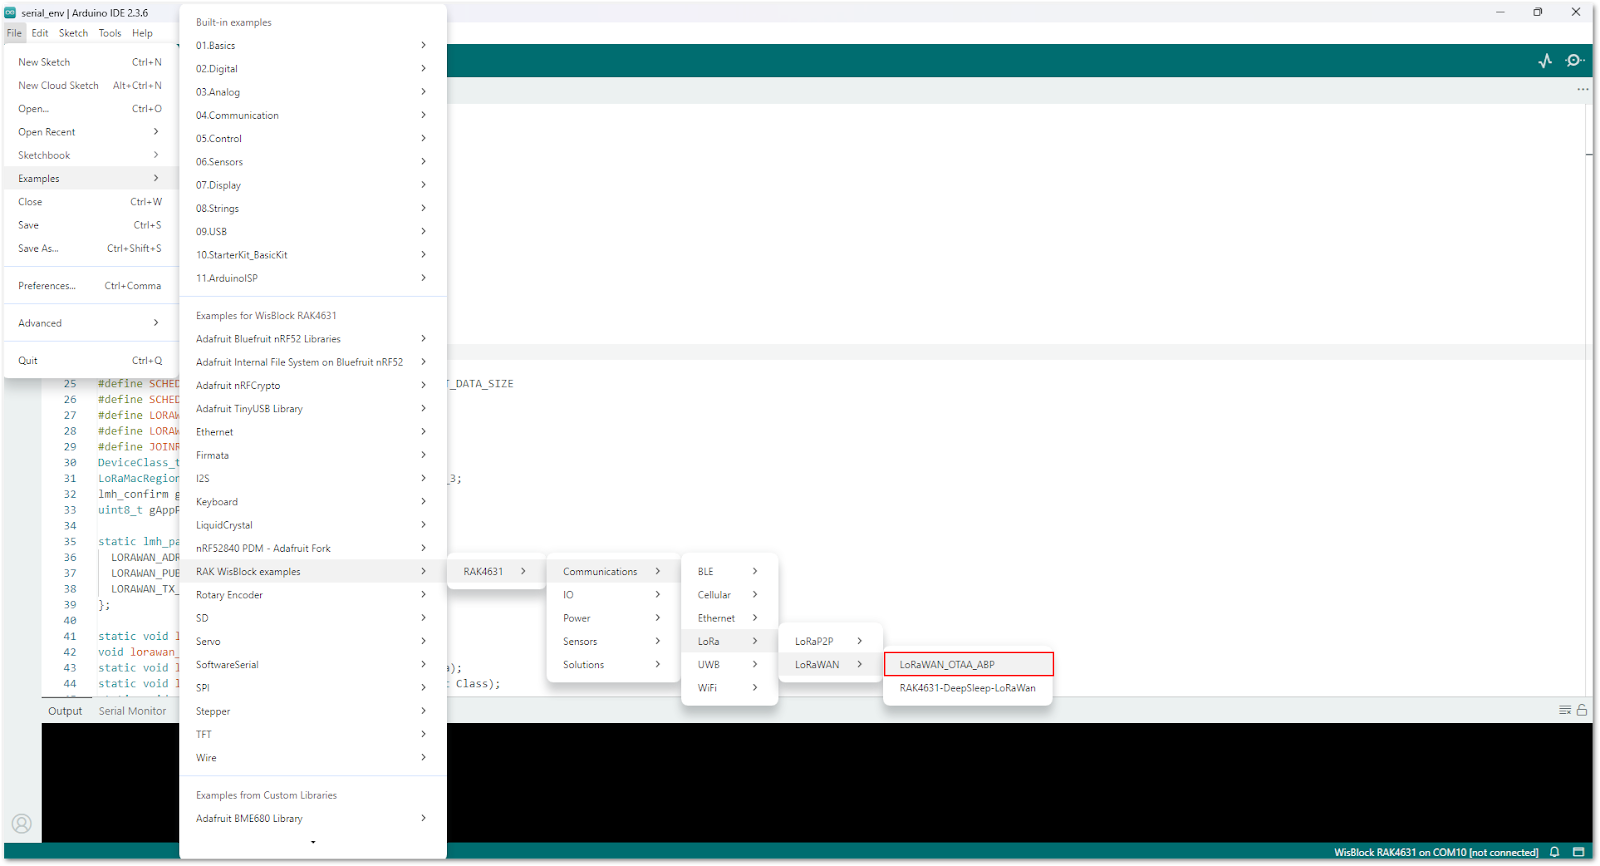Select New Sketch from File menu
The image size is (1600, 866).
(x=90, y=62)
